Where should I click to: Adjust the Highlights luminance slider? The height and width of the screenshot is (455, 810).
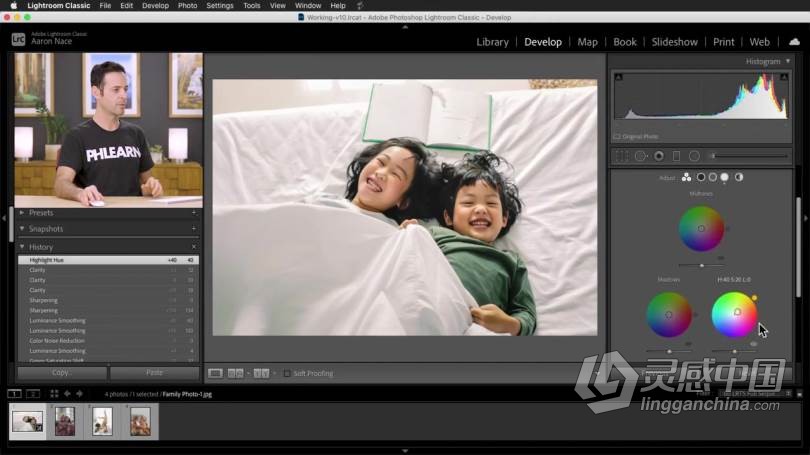coord(735,352)
